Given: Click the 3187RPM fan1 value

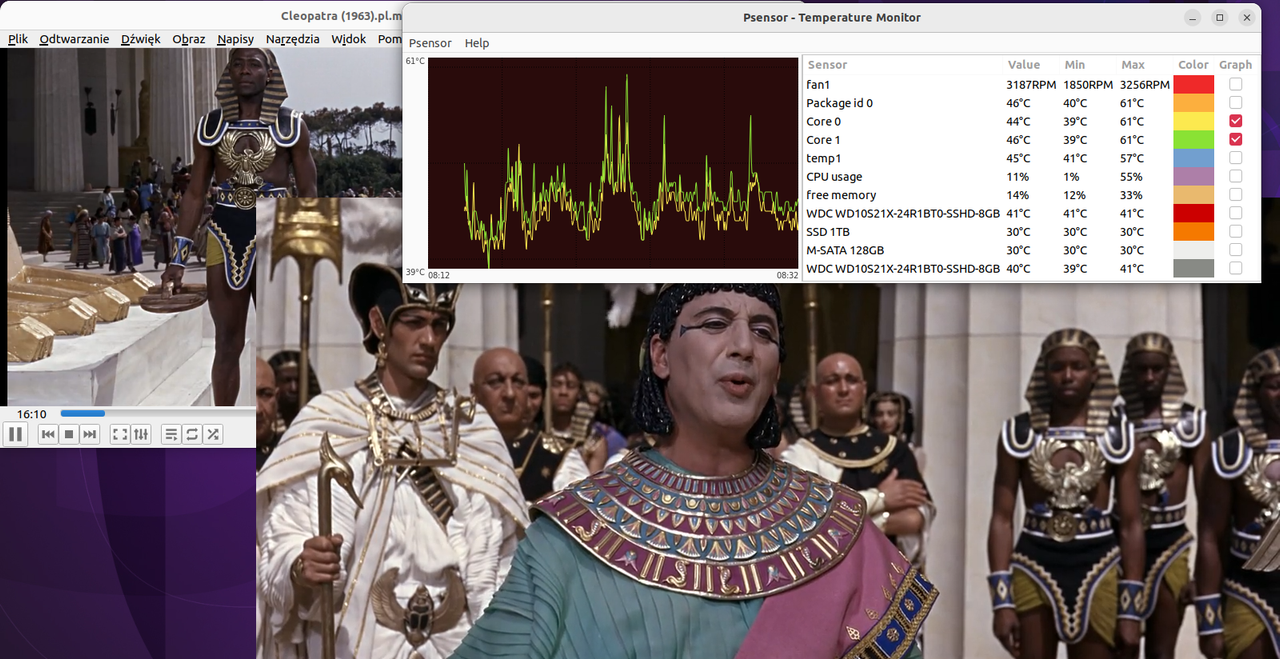Looking at the screenshot, I should [1031, 85].
